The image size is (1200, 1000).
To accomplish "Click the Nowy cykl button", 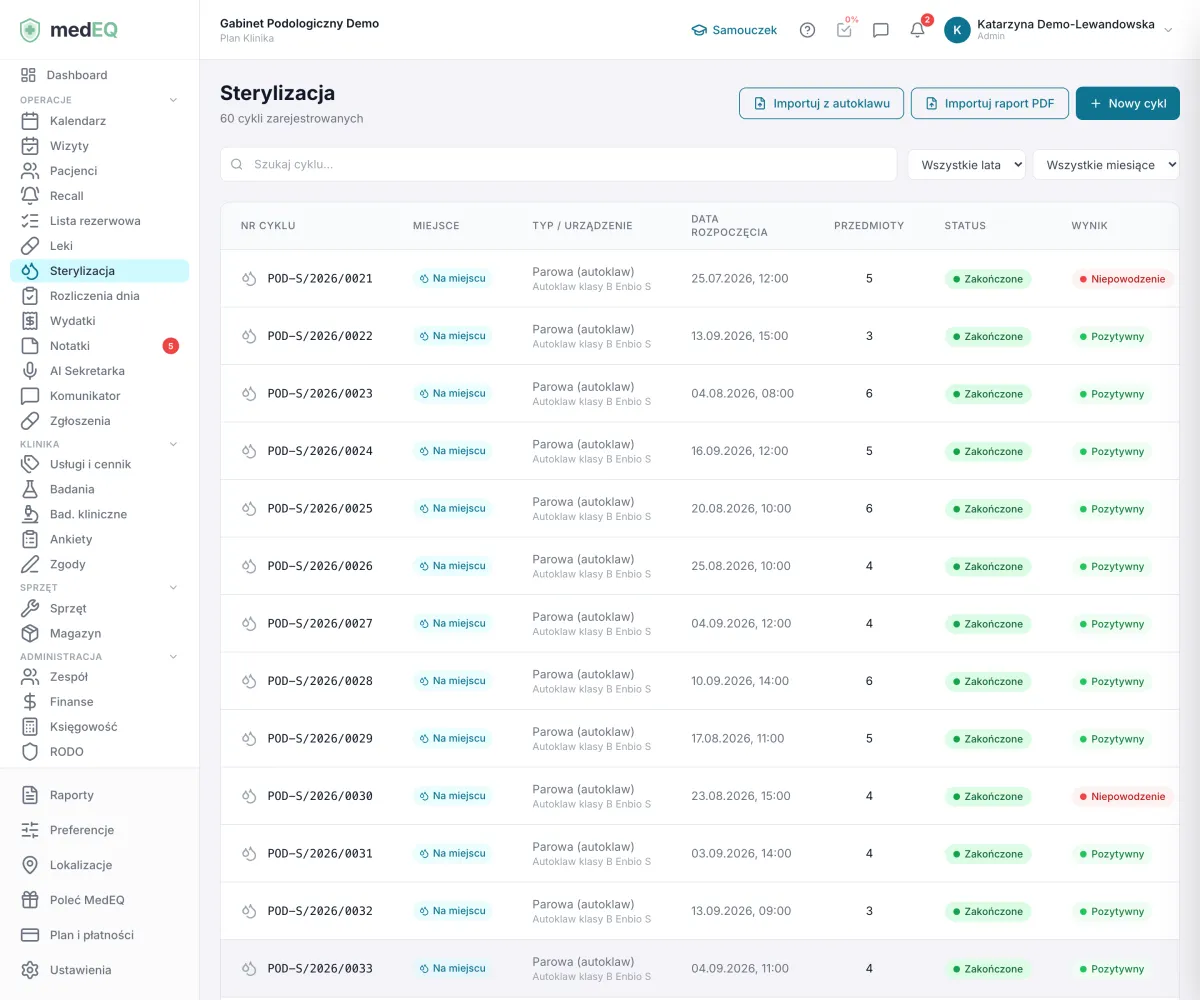I will pyautogui.click(x=1128, y=104).
